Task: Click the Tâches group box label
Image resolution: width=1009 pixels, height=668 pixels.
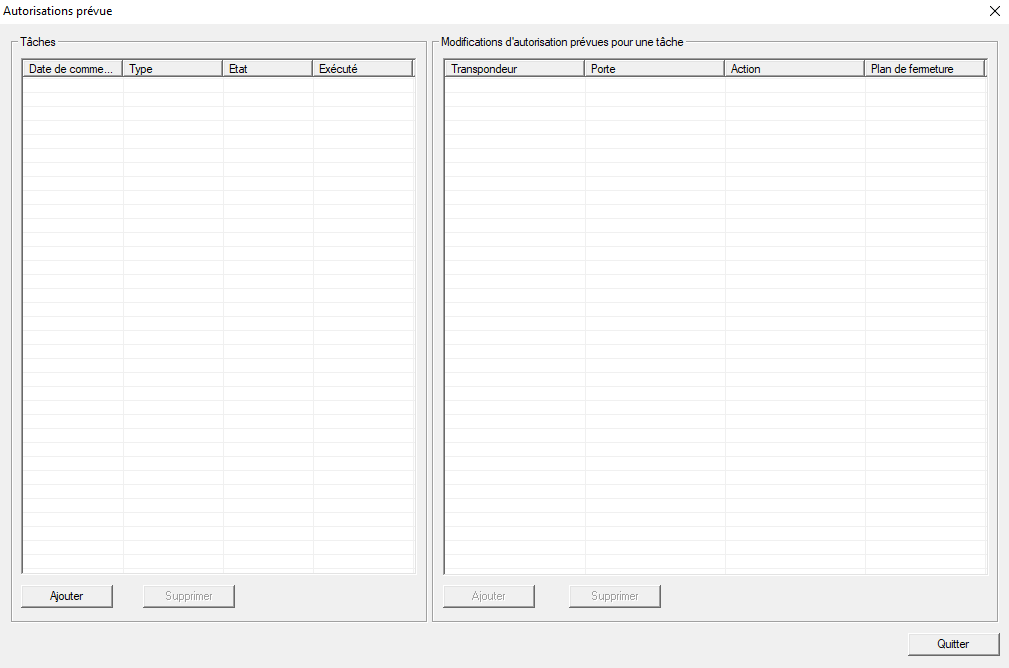Action: click(x=38, y=42)
